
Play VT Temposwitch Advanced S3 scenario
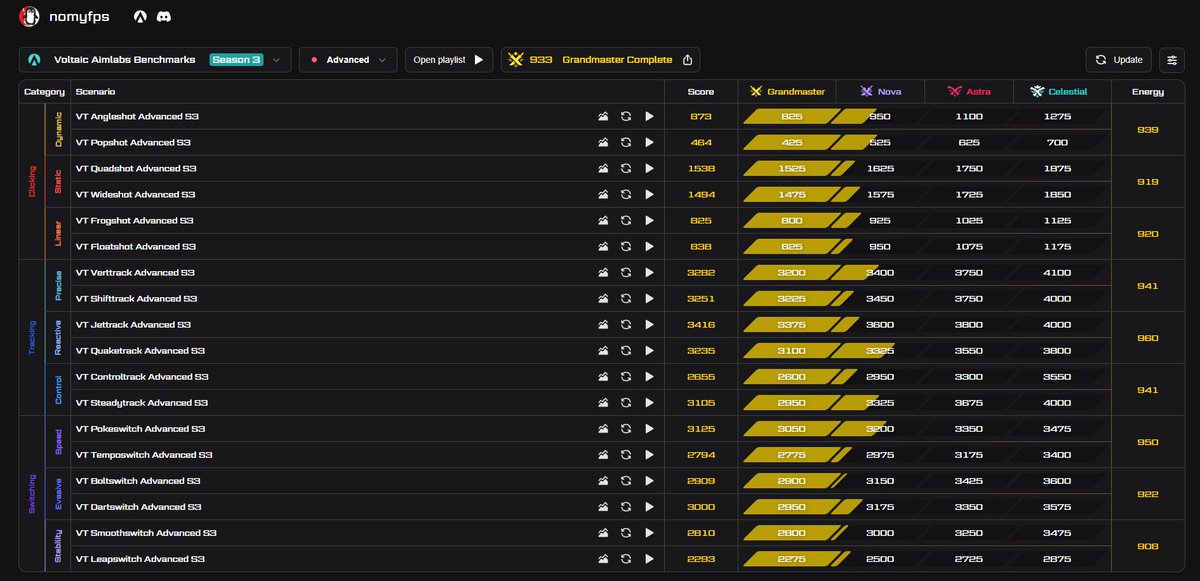[649, 454]
